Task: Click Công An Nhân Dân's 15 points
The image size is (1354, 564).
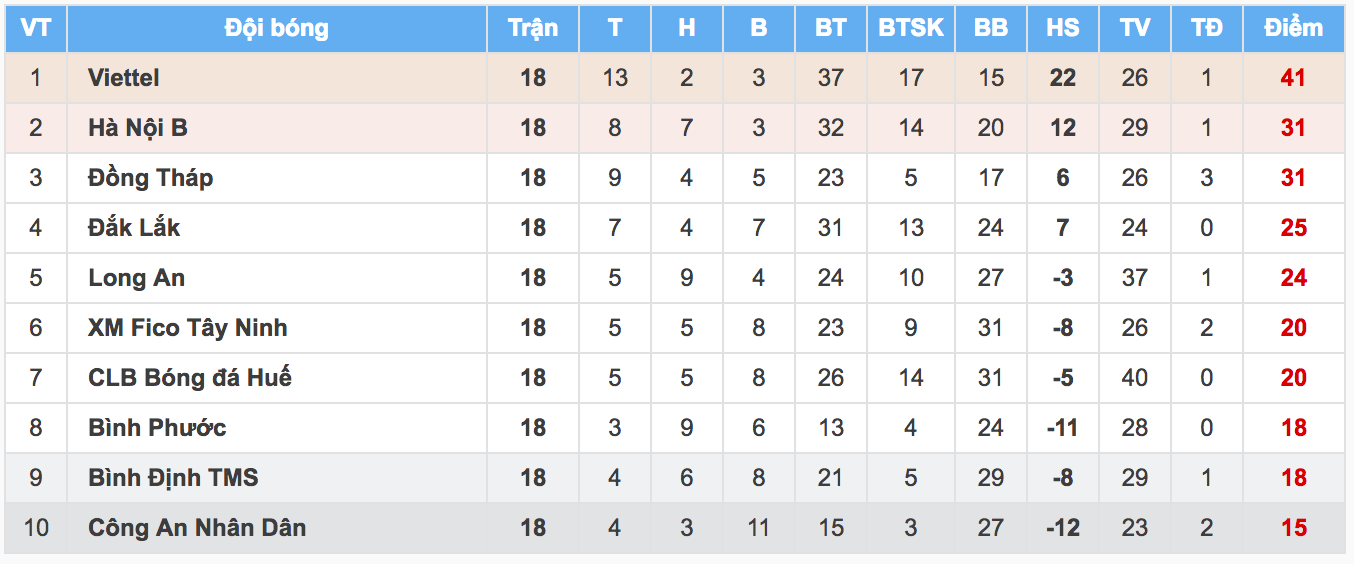Action: 1294,528
